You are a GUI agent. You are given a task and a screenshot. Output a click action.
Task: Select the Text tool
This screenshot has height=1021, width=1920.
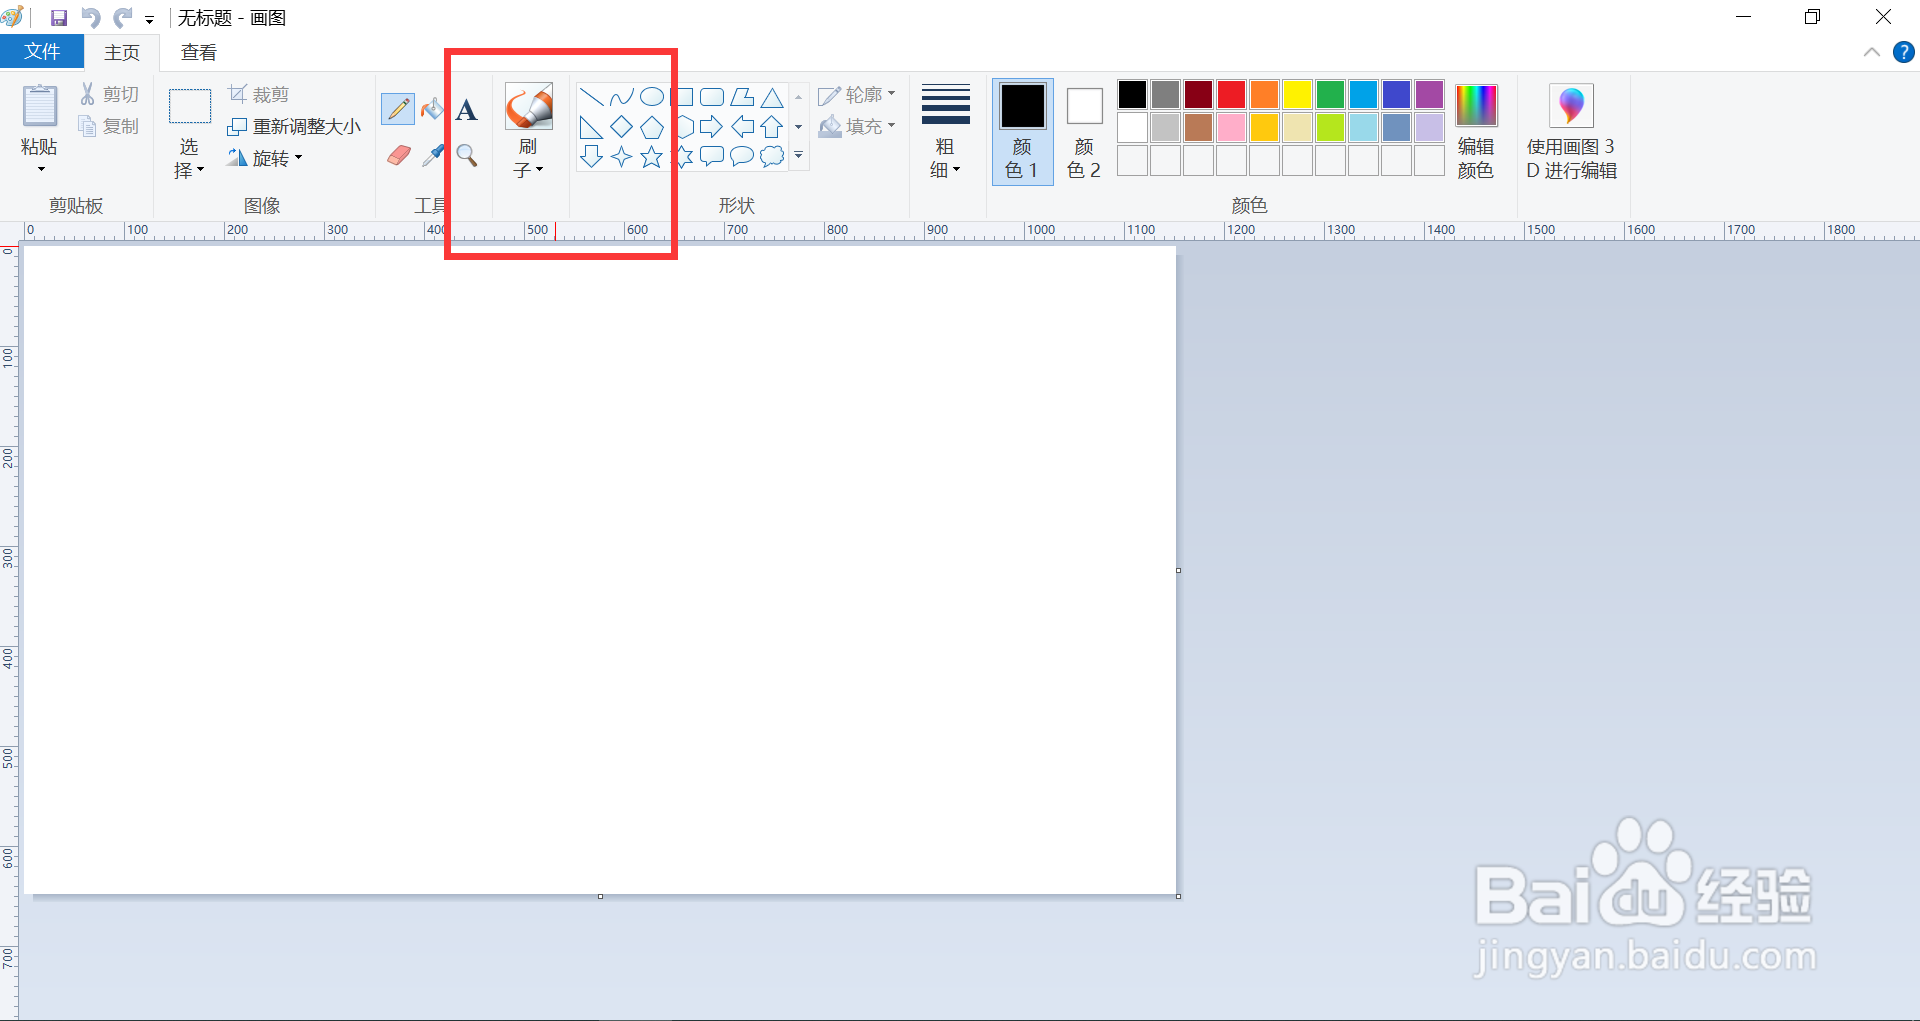coord(466,110)
